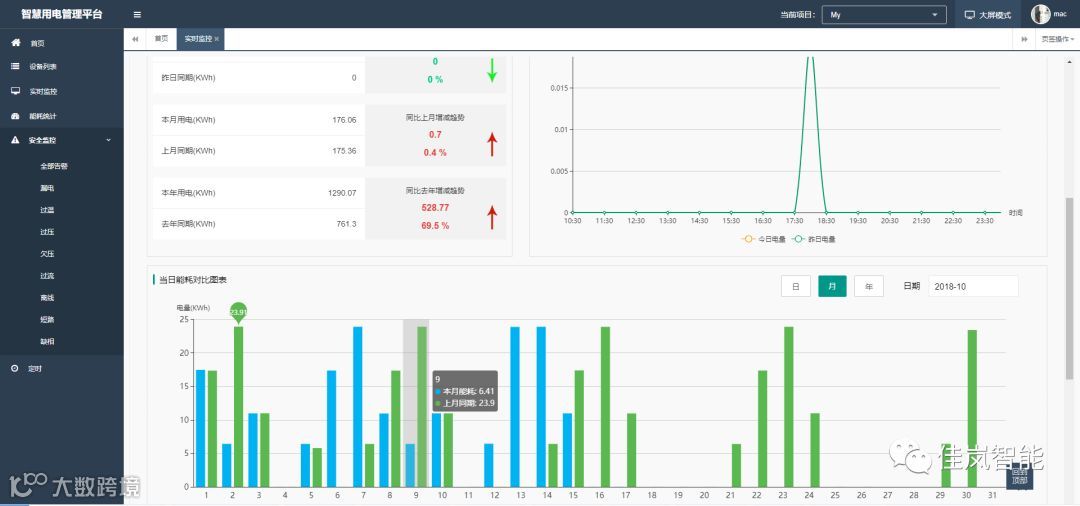Click the mac username
This screenshot has height=506, width=1080.
1060,14
